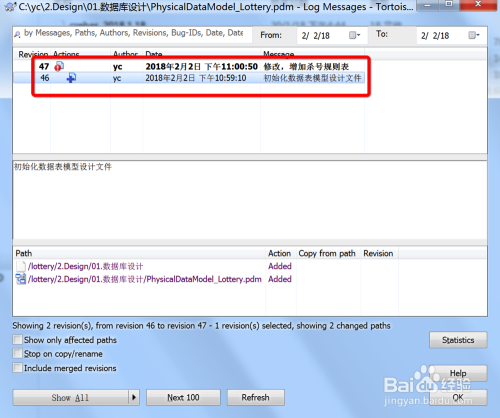The width and height of the screenshot is (500, 418).
Task: Click the Copy from path column header
Action: (x=327, y=253)
